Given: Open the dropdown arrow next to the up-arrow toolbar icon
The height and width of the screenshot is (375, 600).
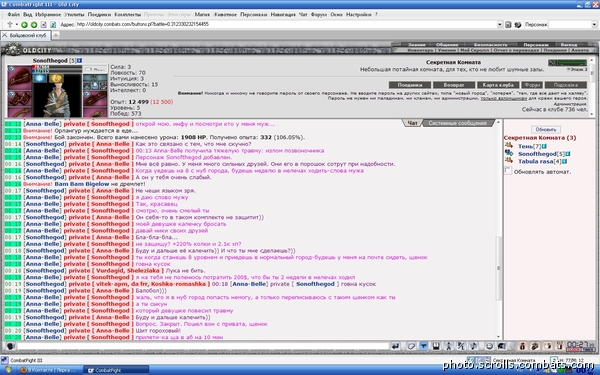Looking at the screenshot, I should (x=16, y=24).
